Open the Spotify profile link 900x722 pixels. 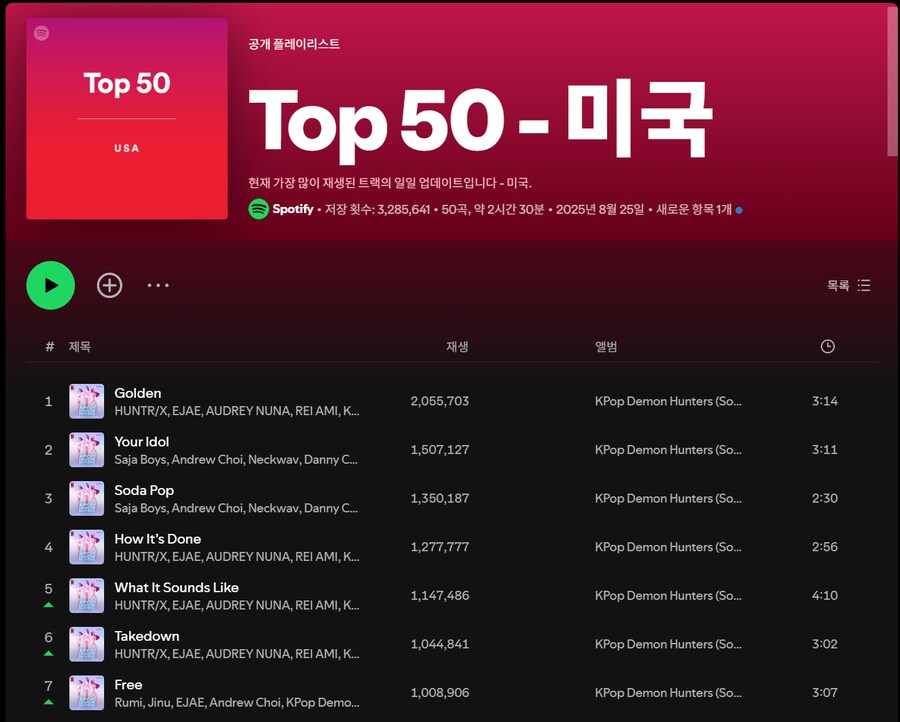pos(293,209)
